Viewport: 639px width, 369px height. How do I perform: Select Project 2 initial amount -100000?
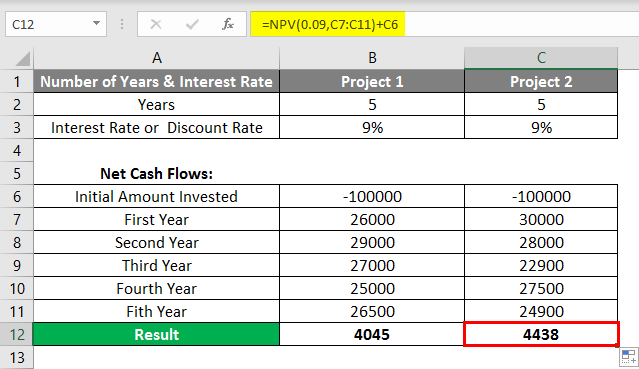tap(541, 197)
